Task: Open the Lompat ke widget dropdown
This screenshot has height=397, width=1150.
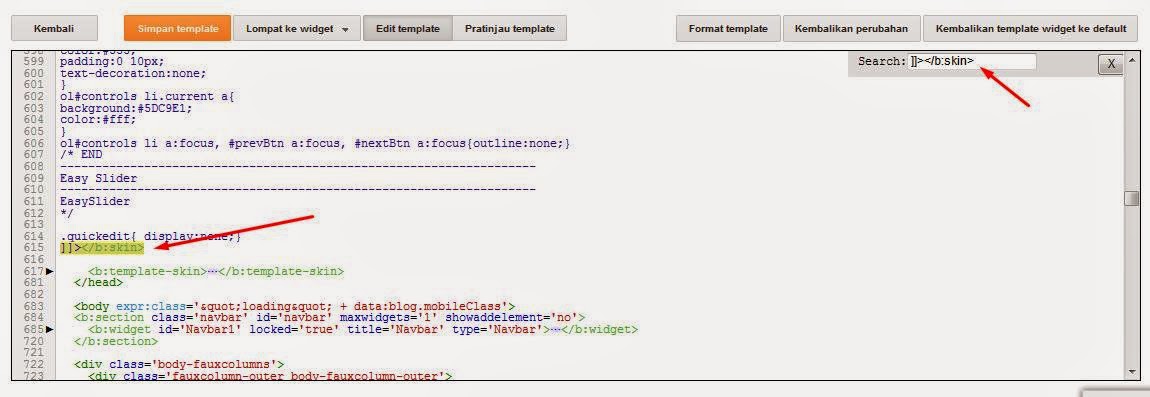Action: point(297,29)
